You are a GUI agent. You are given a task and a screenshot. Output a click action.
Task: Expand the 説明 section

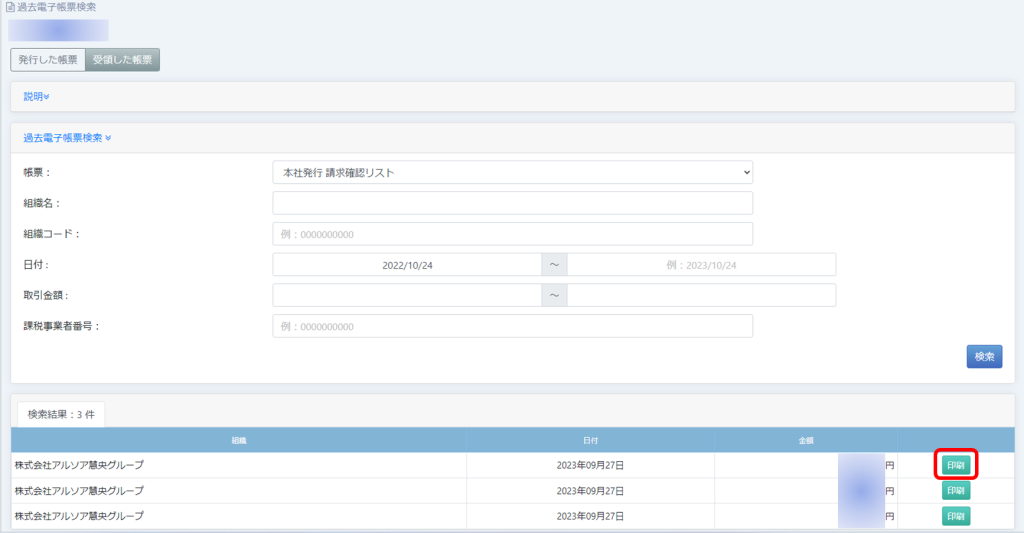coord(36,97)
